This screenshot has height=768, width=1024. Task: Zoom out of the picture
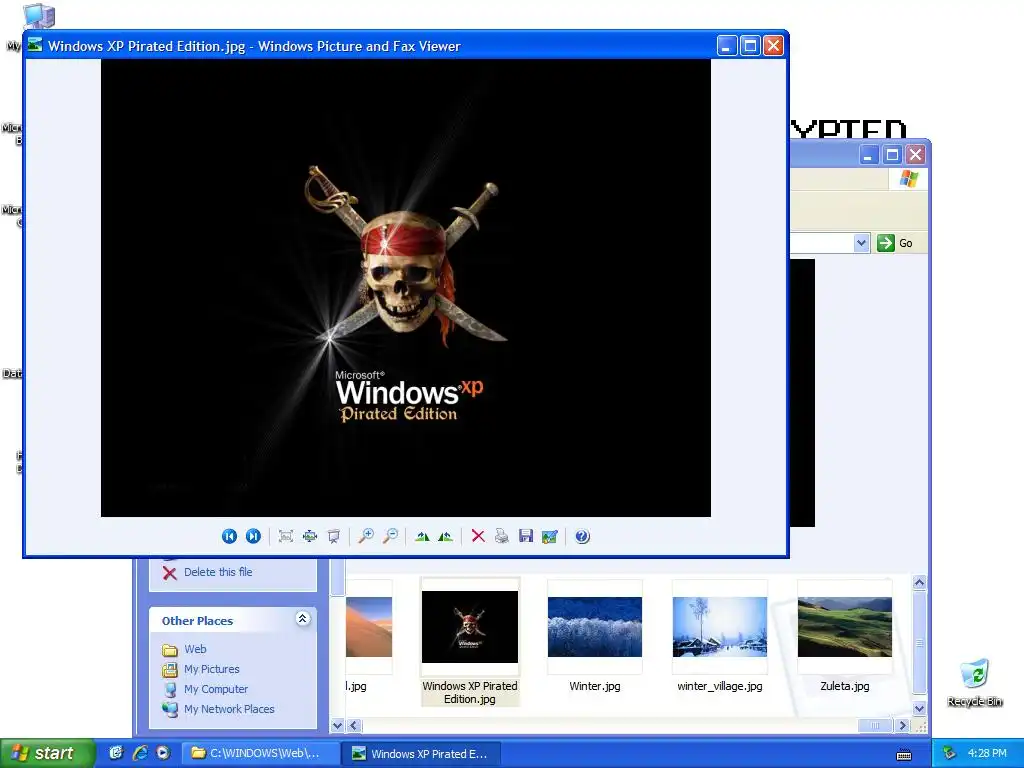pos(390,536)
